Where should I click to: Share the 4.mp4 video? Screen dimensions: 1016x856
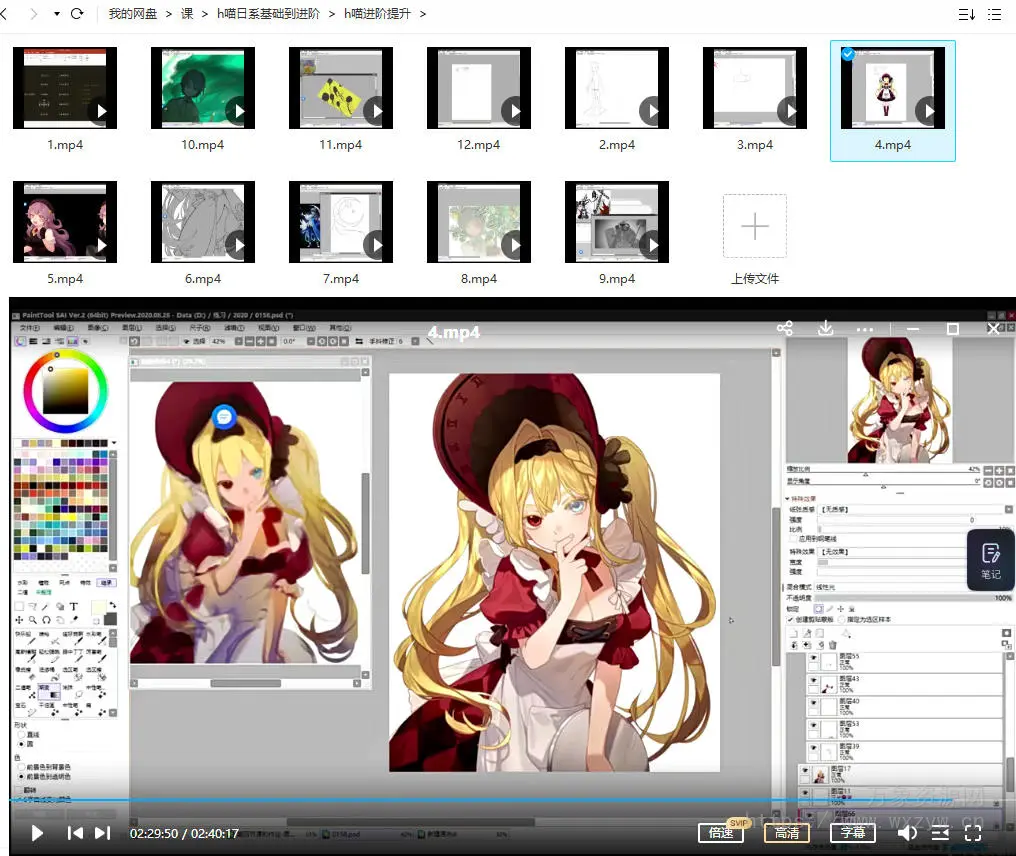785,328
